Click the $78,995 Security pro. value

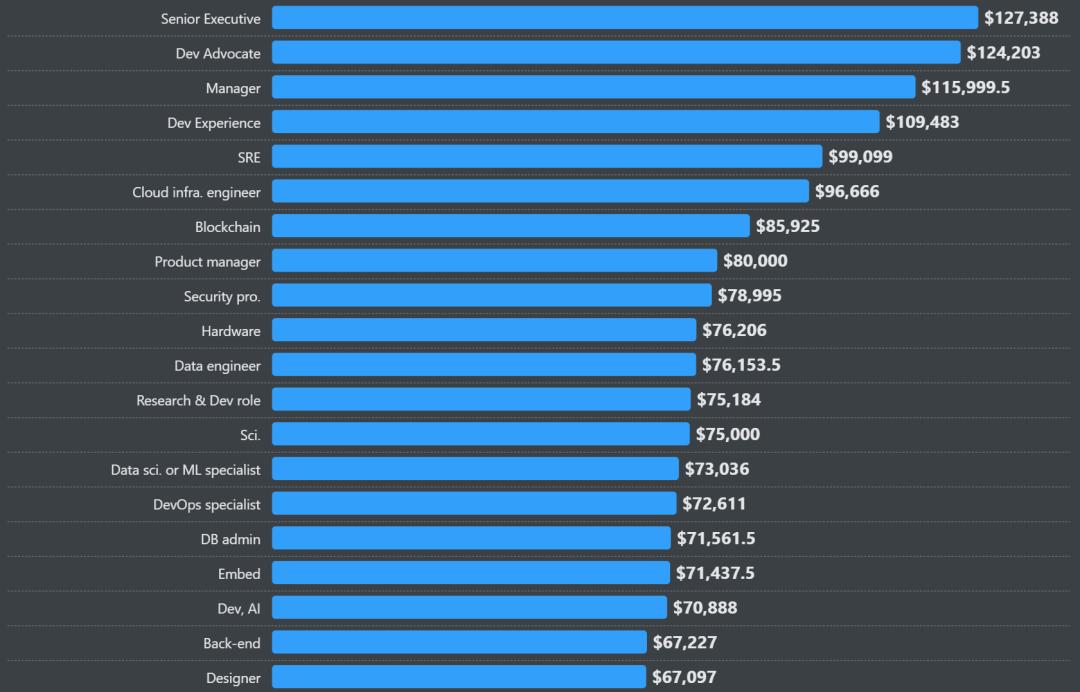click(x=749, y=296)
